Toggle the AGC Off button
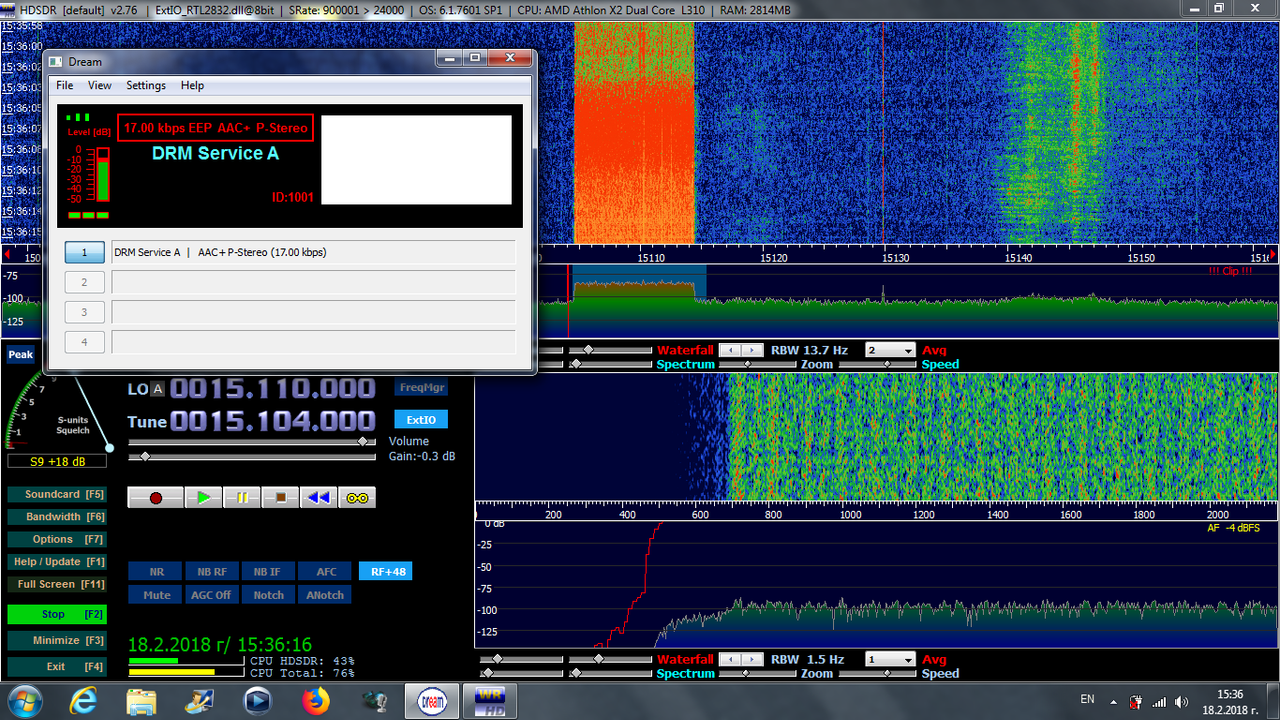This screenshot has width=1280, height=720. click(211, 595)
